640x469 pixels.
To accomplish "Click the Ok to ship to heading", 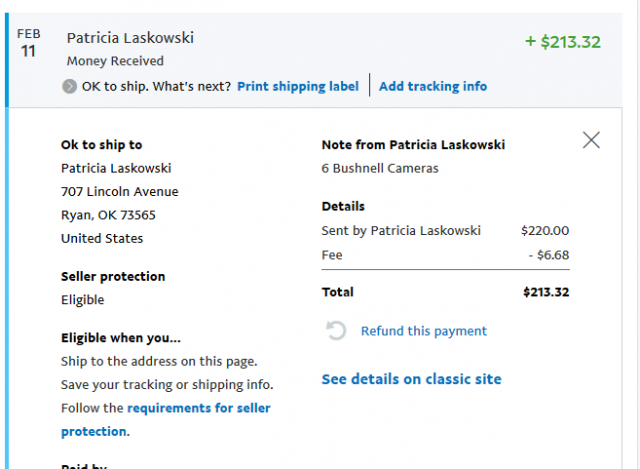I will [x=102, y=145].
